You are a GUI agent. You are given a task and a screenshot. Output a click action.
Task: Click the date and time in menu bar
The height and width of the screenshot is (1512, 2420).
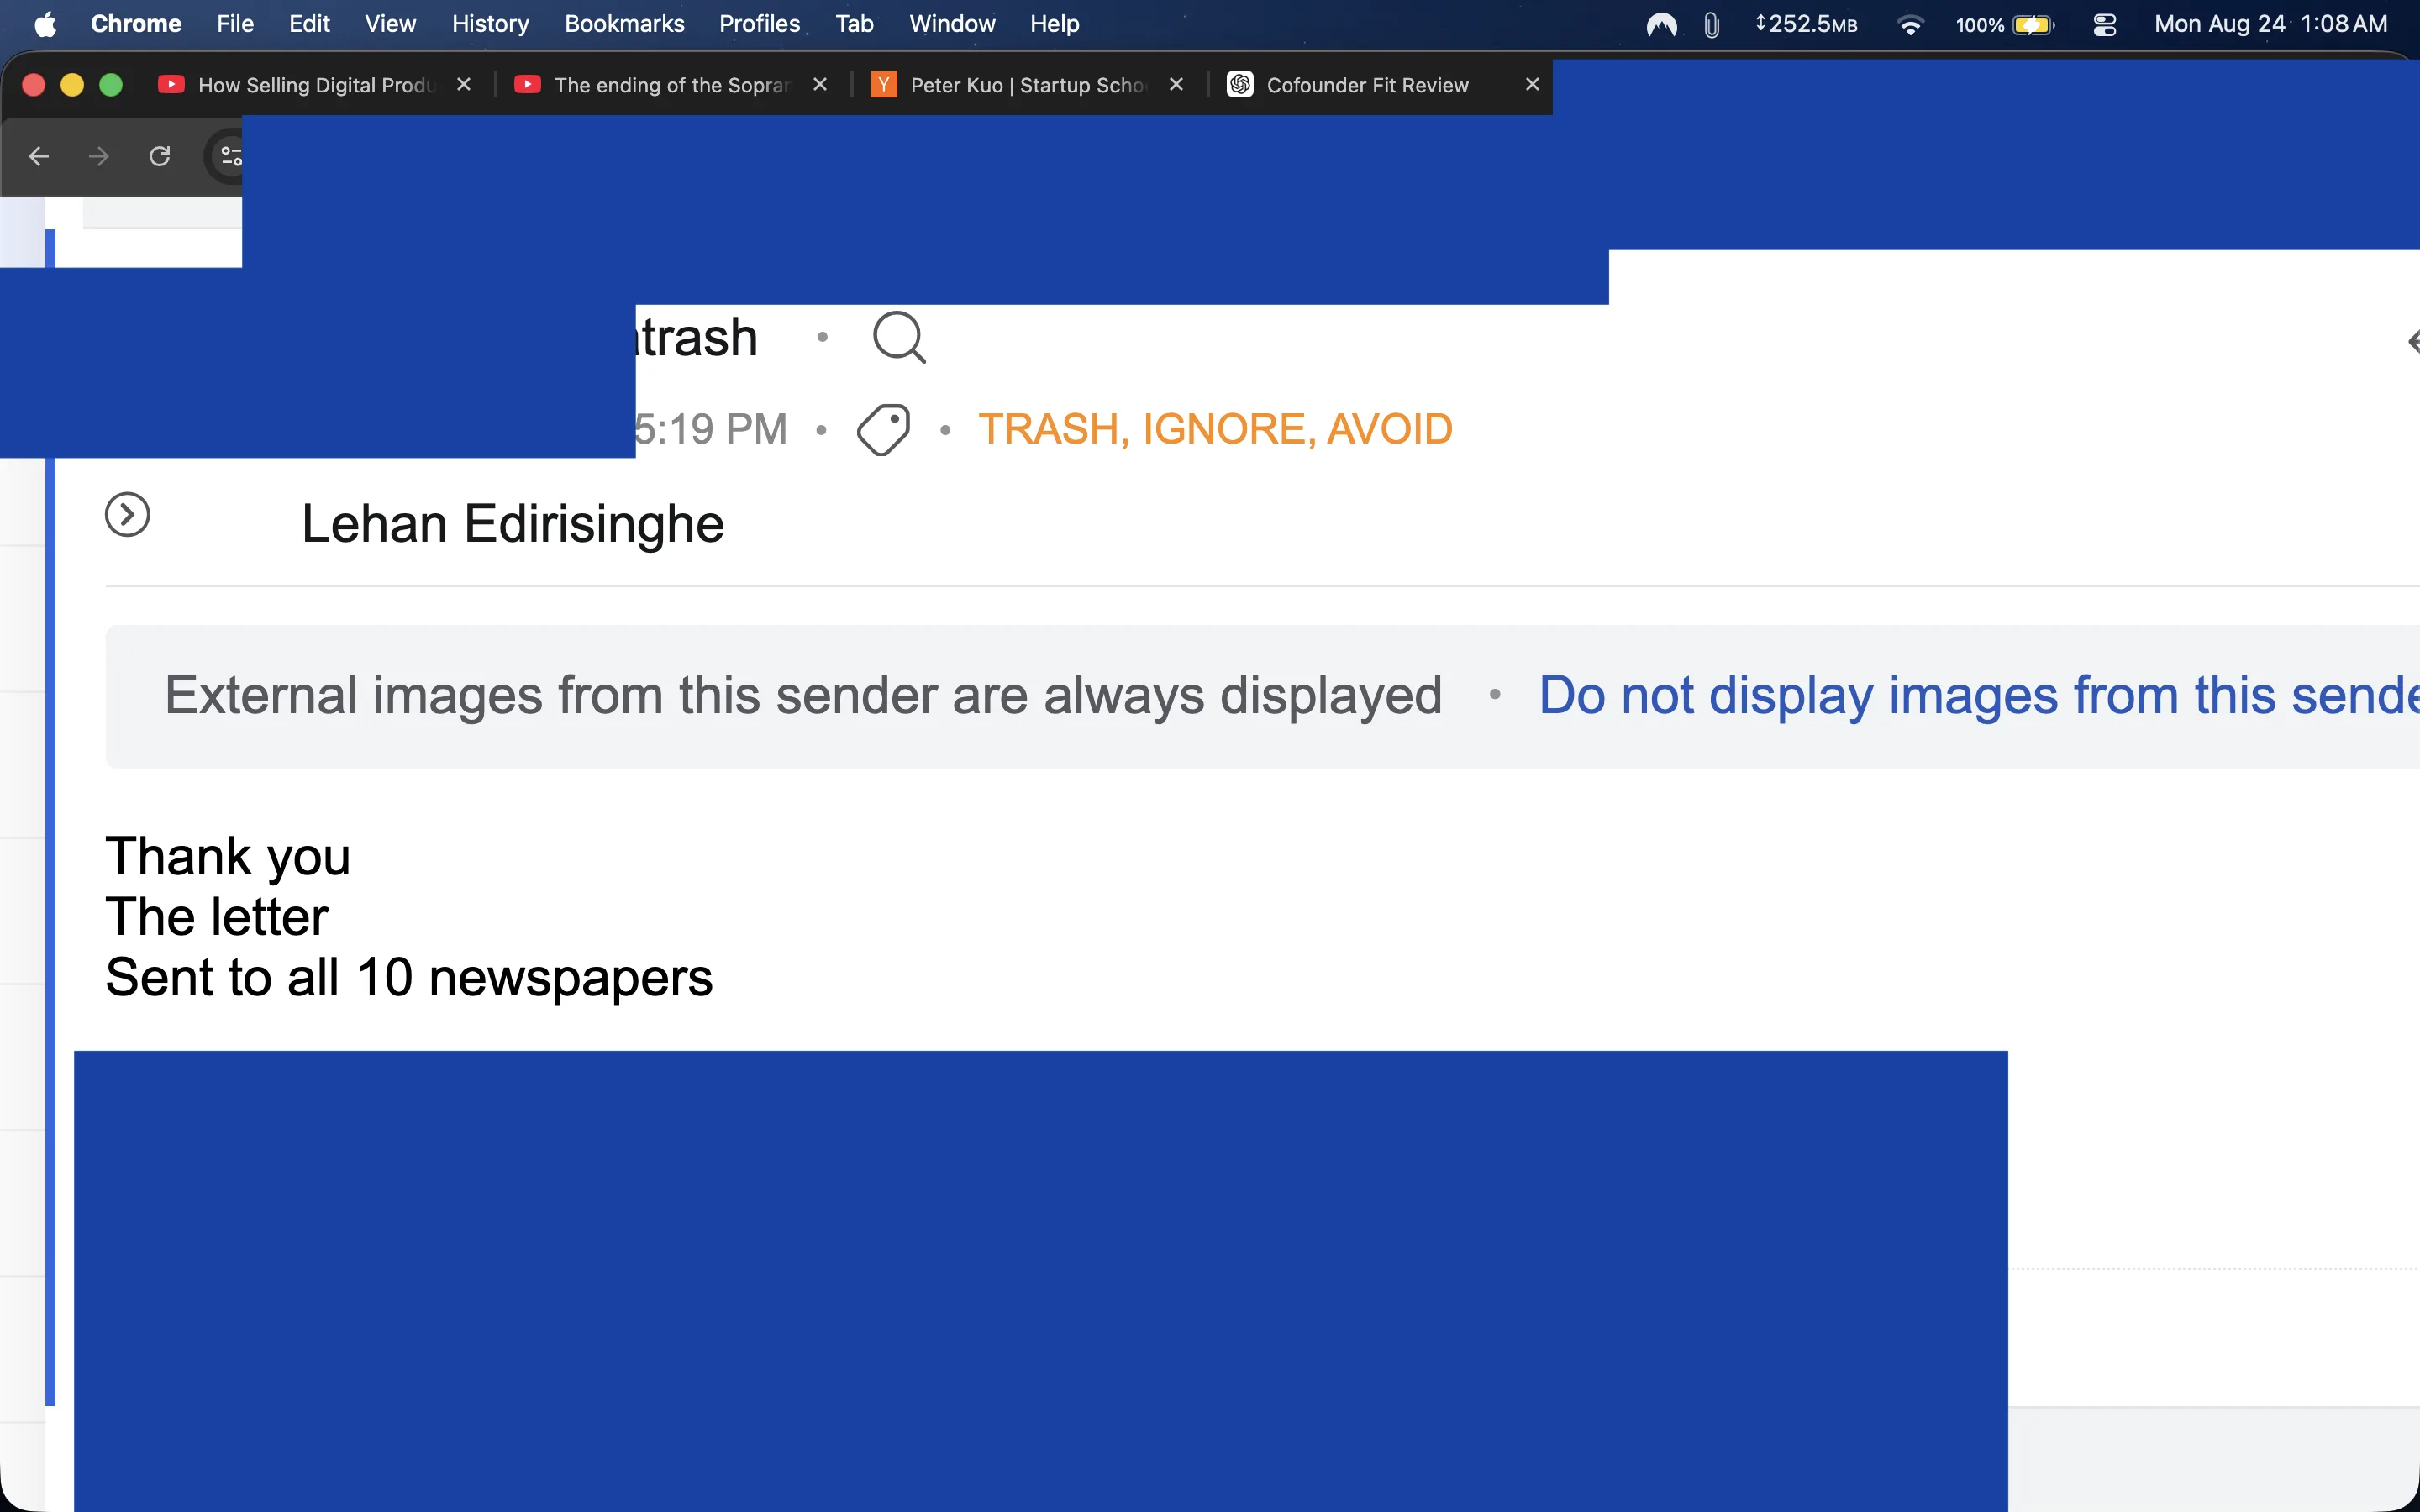click(2270, 24)
